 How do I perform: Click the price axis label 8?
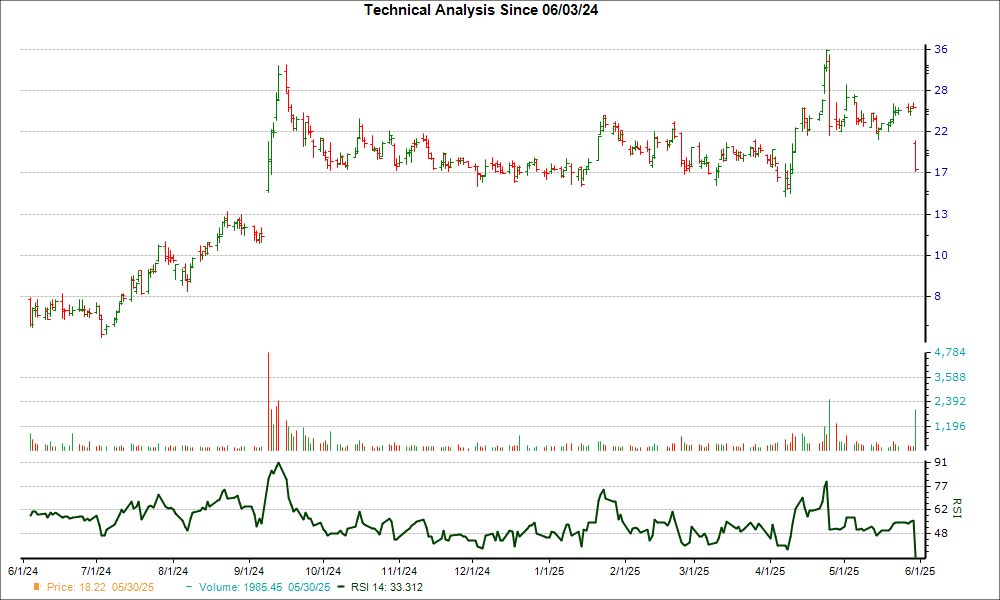pyautogui.click(x=938, y=296)
